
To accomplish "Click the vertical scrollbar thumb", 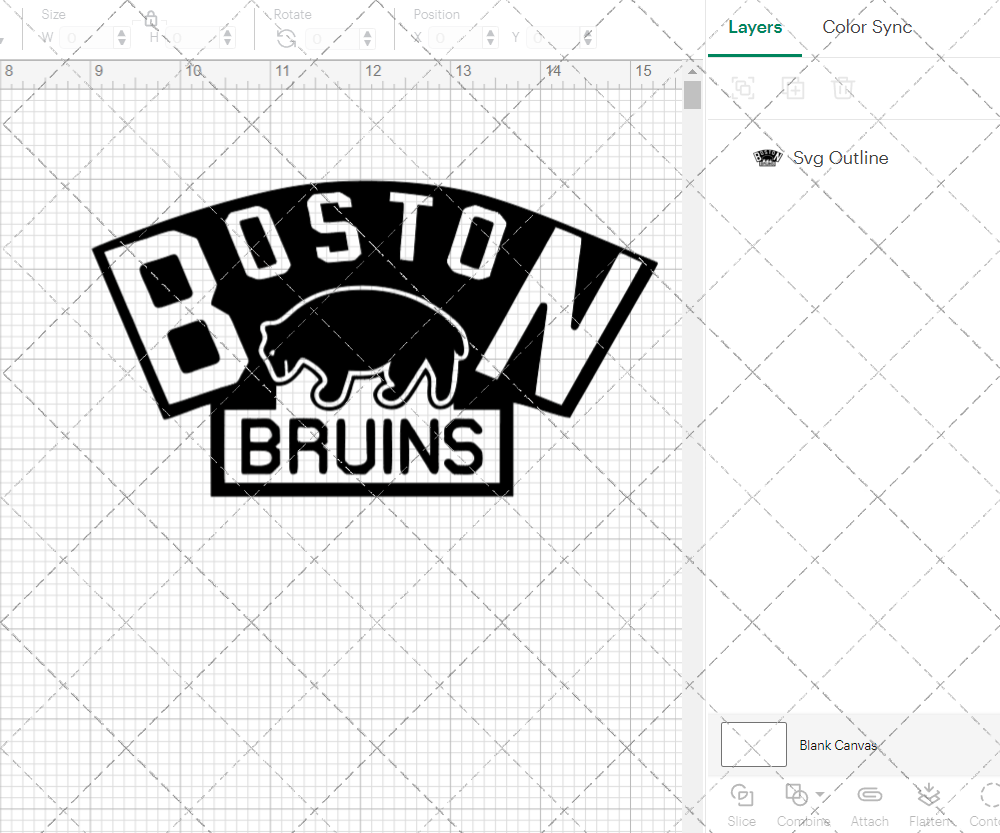I will pos(692,94).
